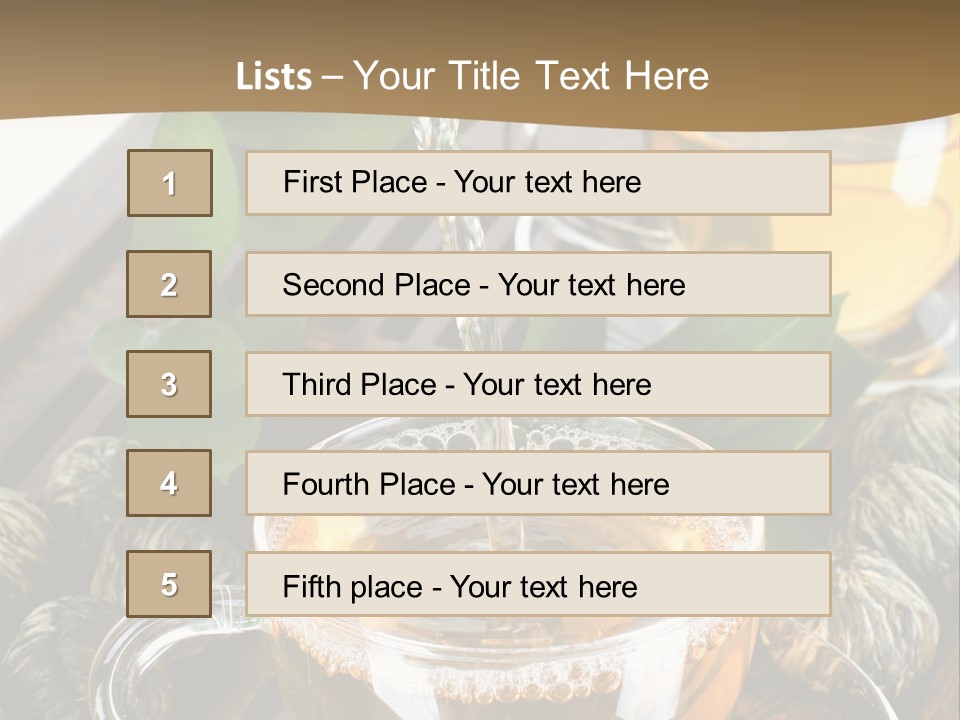
Task: Click the Third Place text box
Action: pos(538,384)
